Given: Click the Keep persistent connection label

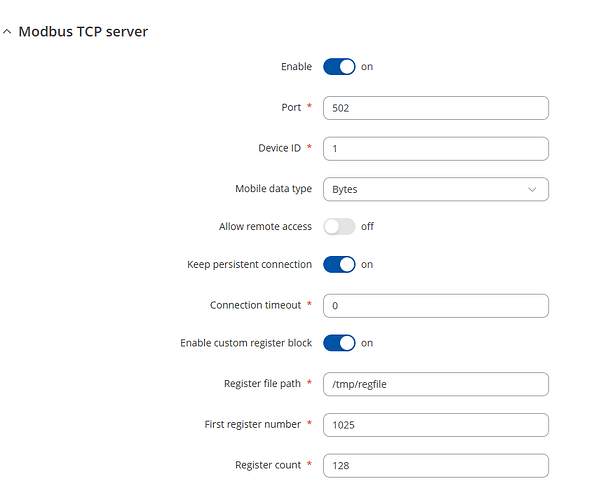Looking at the screenshot, I should 249,265.
